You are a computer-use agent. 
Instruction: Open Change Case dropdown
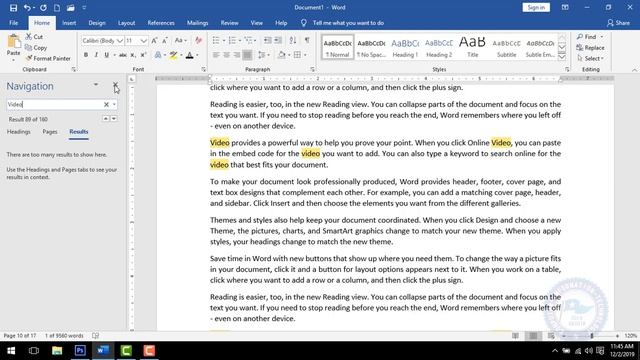tap(180, 40)
